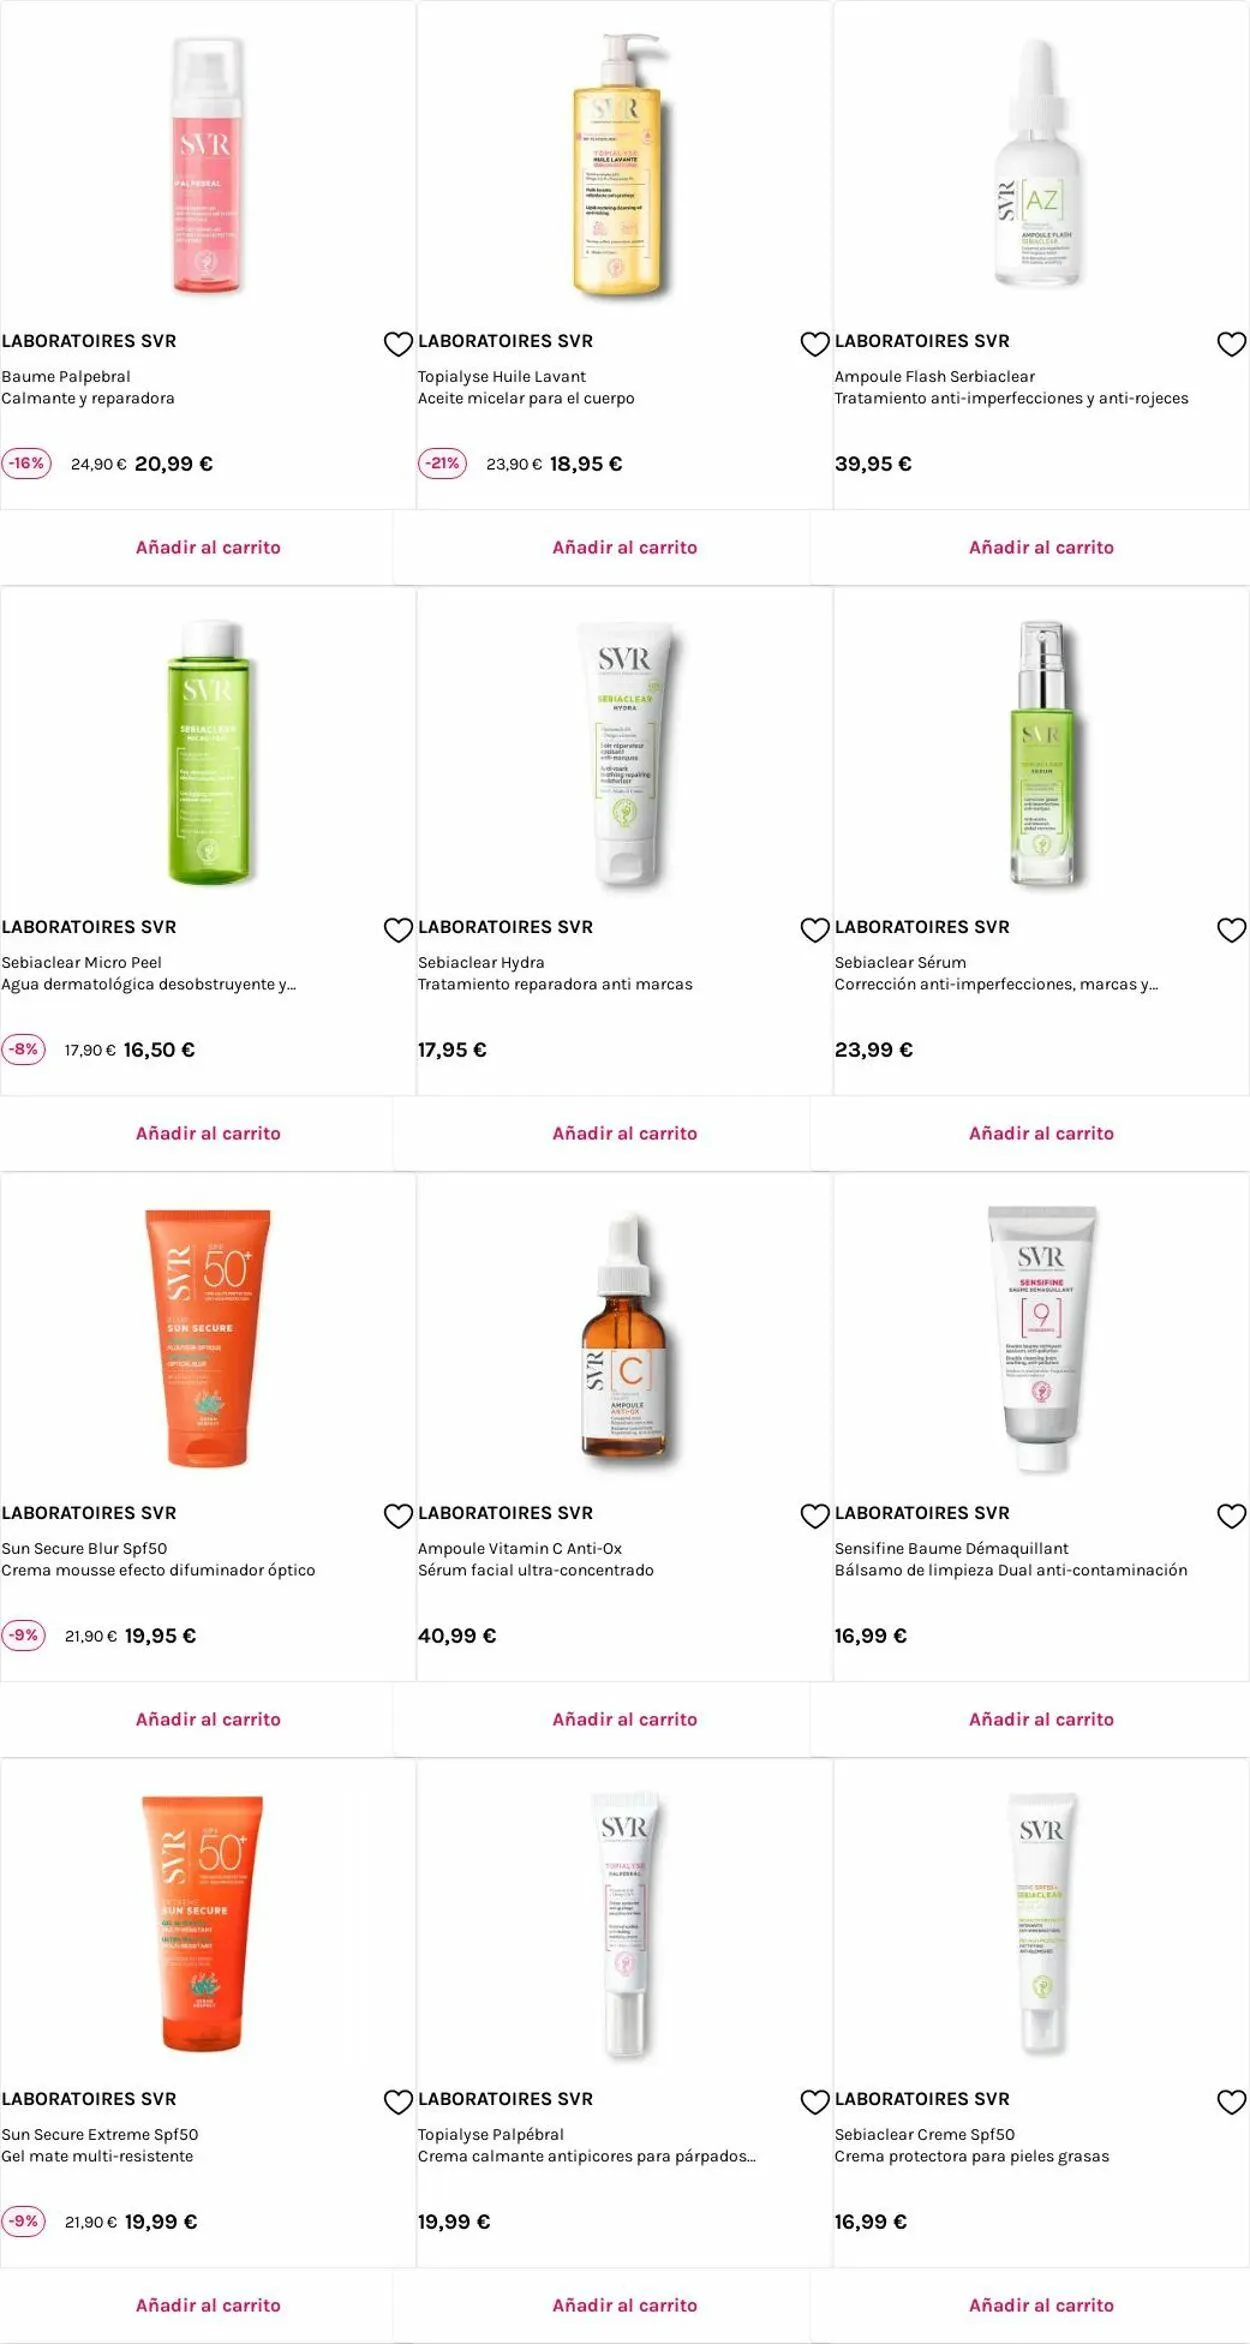Favorite the Baume Palpebral product heart

pyautogui.click(x=398, y=344)
